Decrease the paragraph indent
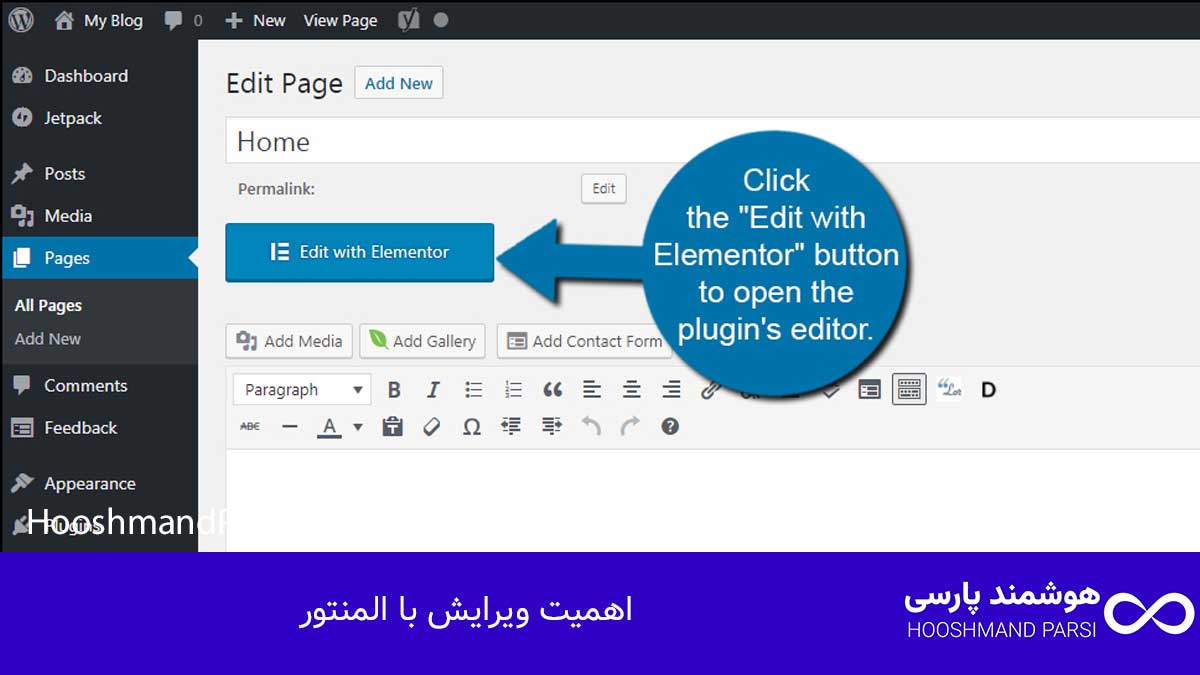Screen dimensions: 1200x675 511,427
